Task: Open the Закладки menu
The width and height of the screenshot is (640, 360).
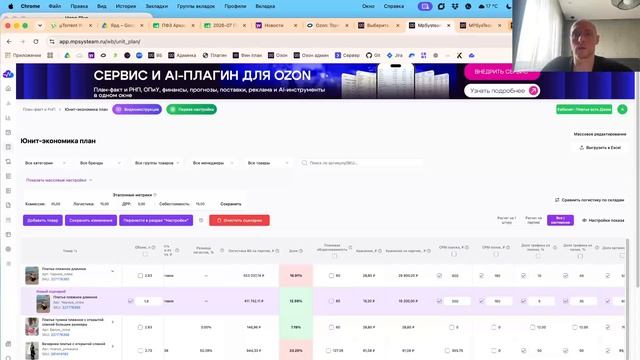Action: 156,6
